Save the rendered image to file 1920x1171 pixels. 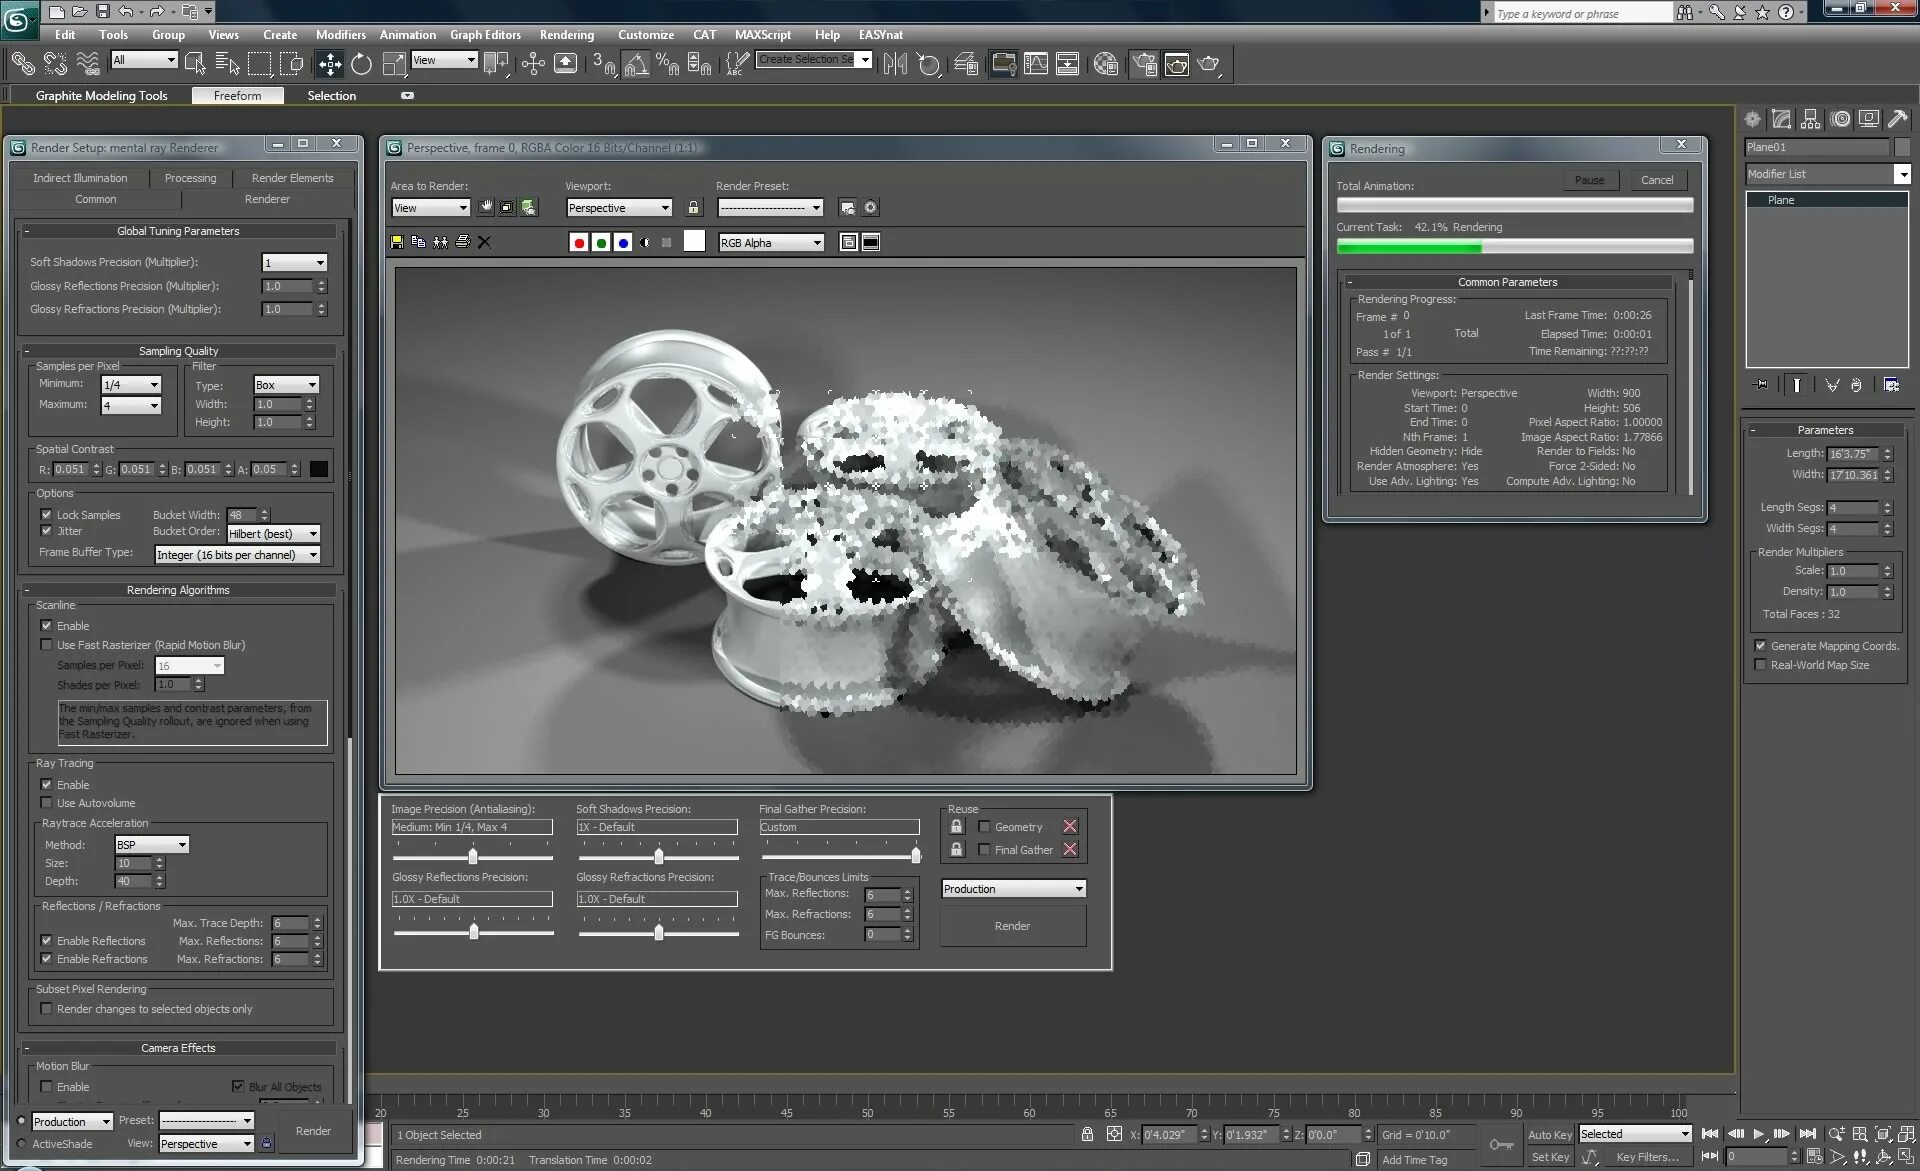(x=396, y=241)
